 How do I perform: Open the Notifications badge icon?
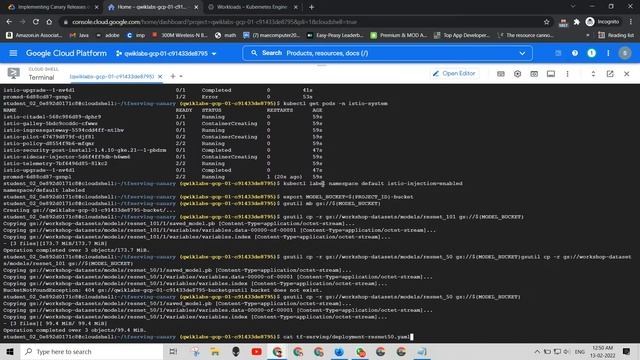591,53
